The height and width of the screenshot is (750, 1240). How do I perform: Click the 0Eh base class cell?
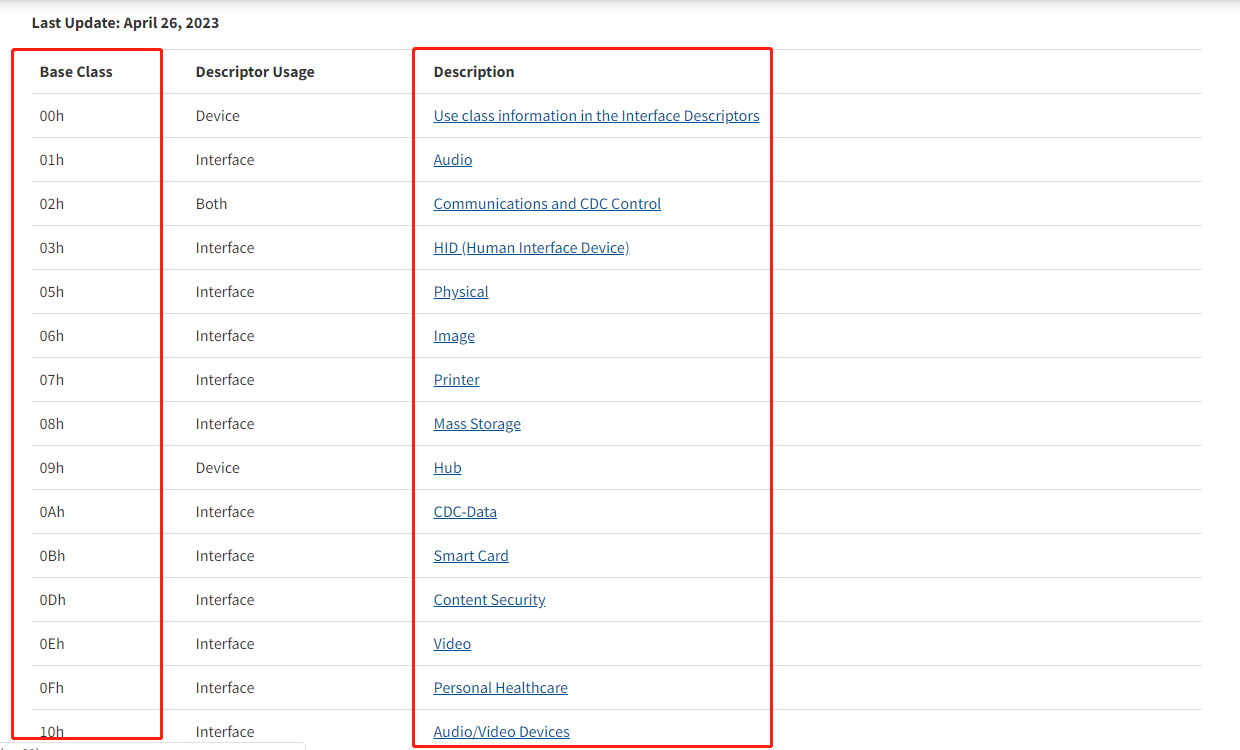pyautogui.click(x=52, y=644)
